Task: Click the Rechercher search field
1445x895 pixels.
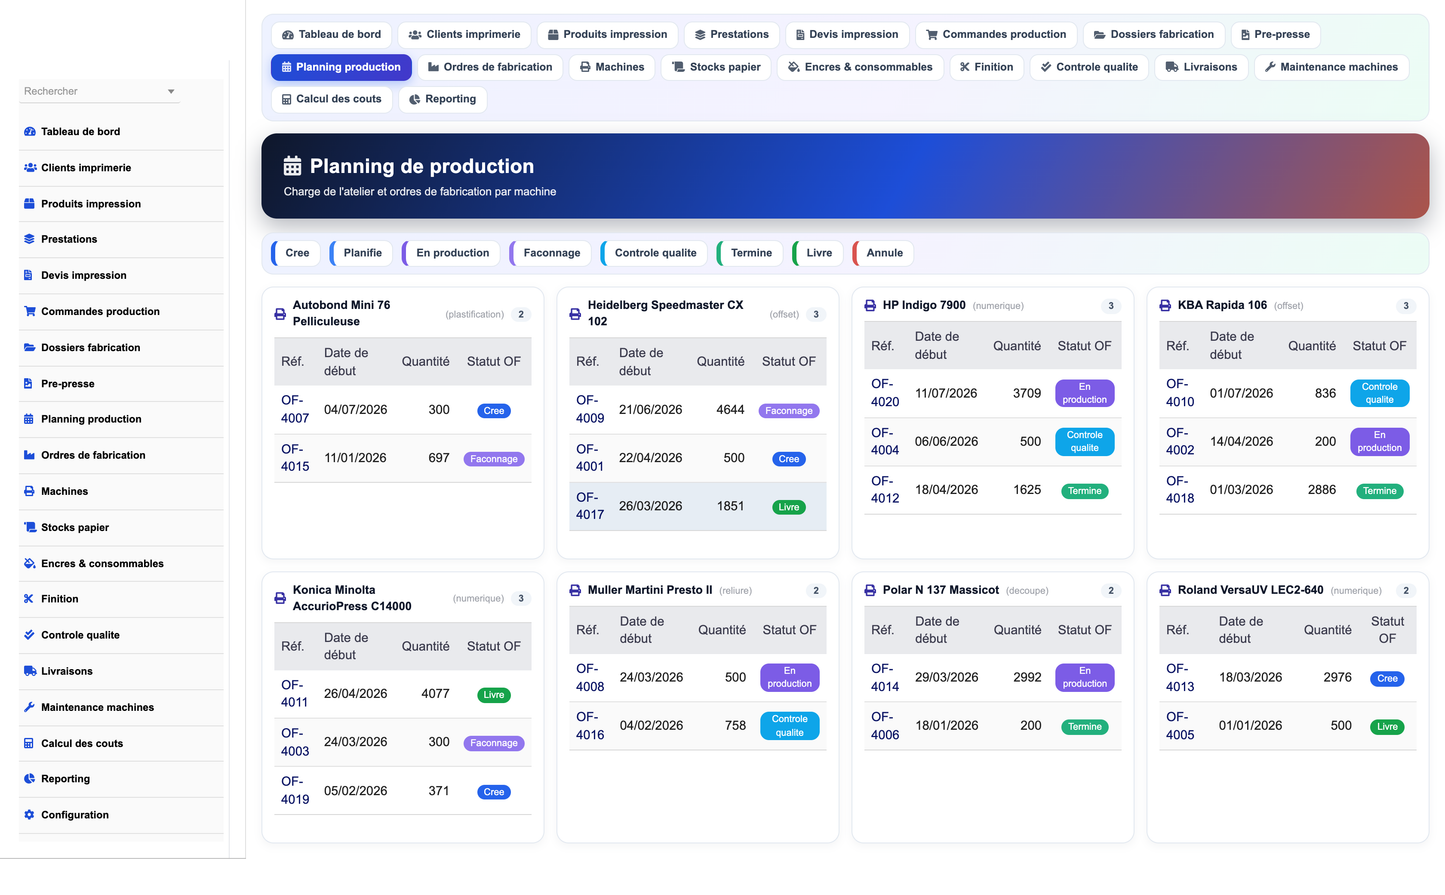Action: 99,91
